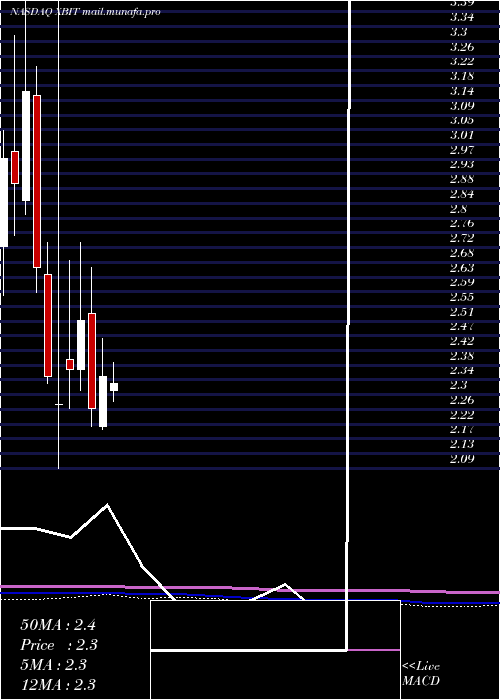Click the NASDAQ XBIT mail.munafa.pro chart title

pyautogui.click(x=85, y=12)
